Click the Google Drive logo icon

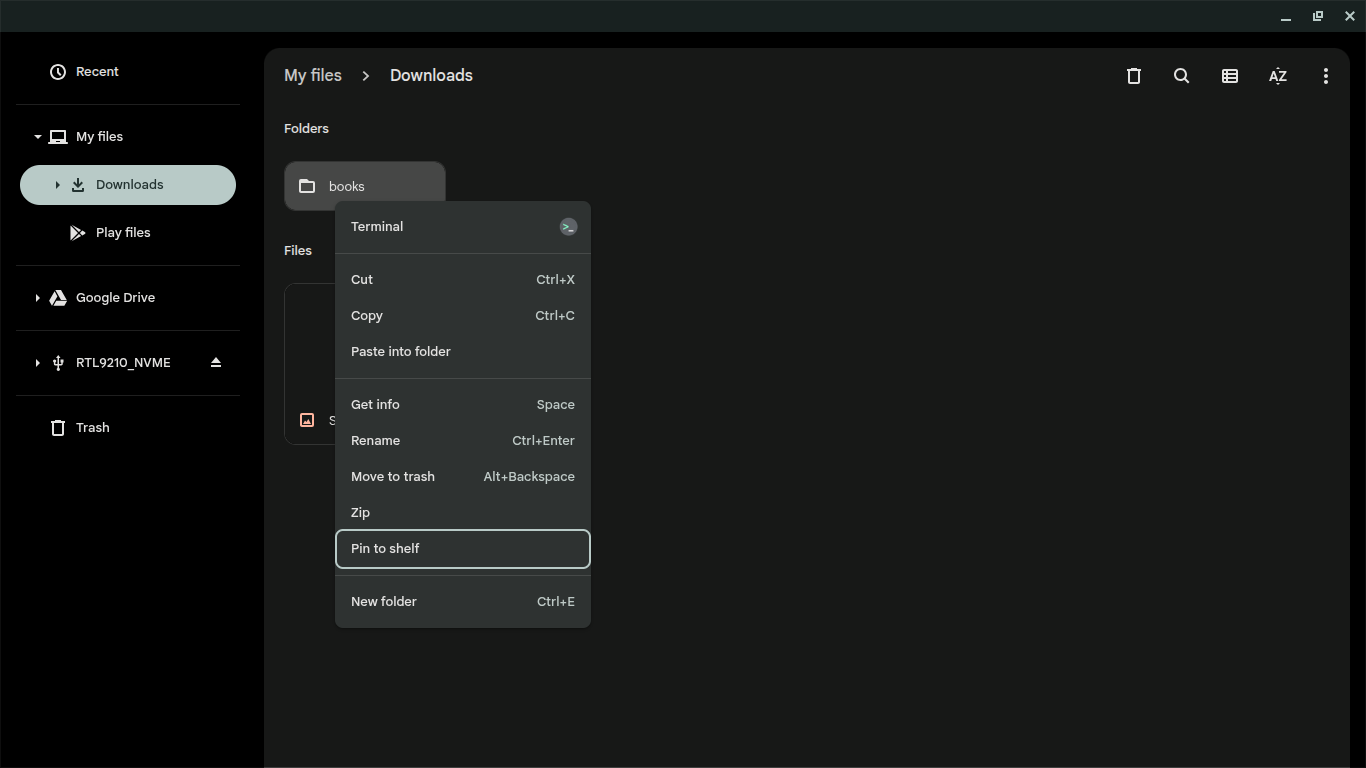point(58,298)
